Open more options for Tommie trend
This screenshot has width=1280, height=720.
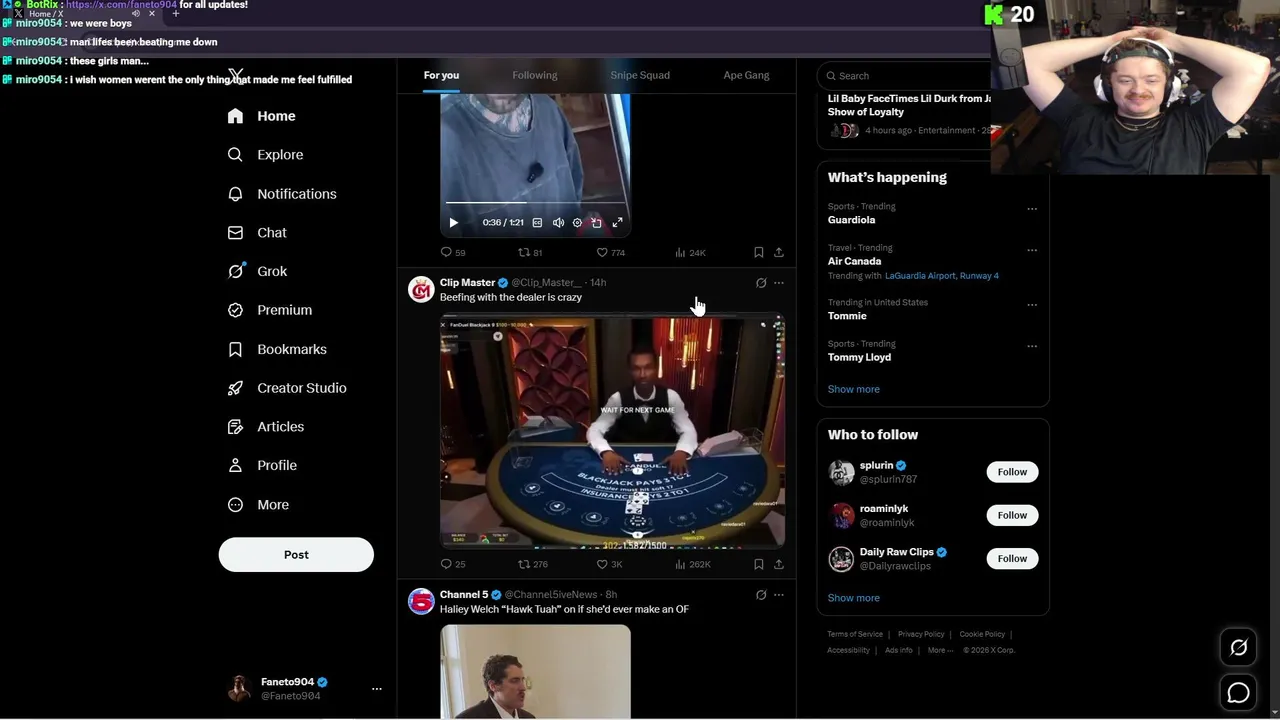(1032, 305)
